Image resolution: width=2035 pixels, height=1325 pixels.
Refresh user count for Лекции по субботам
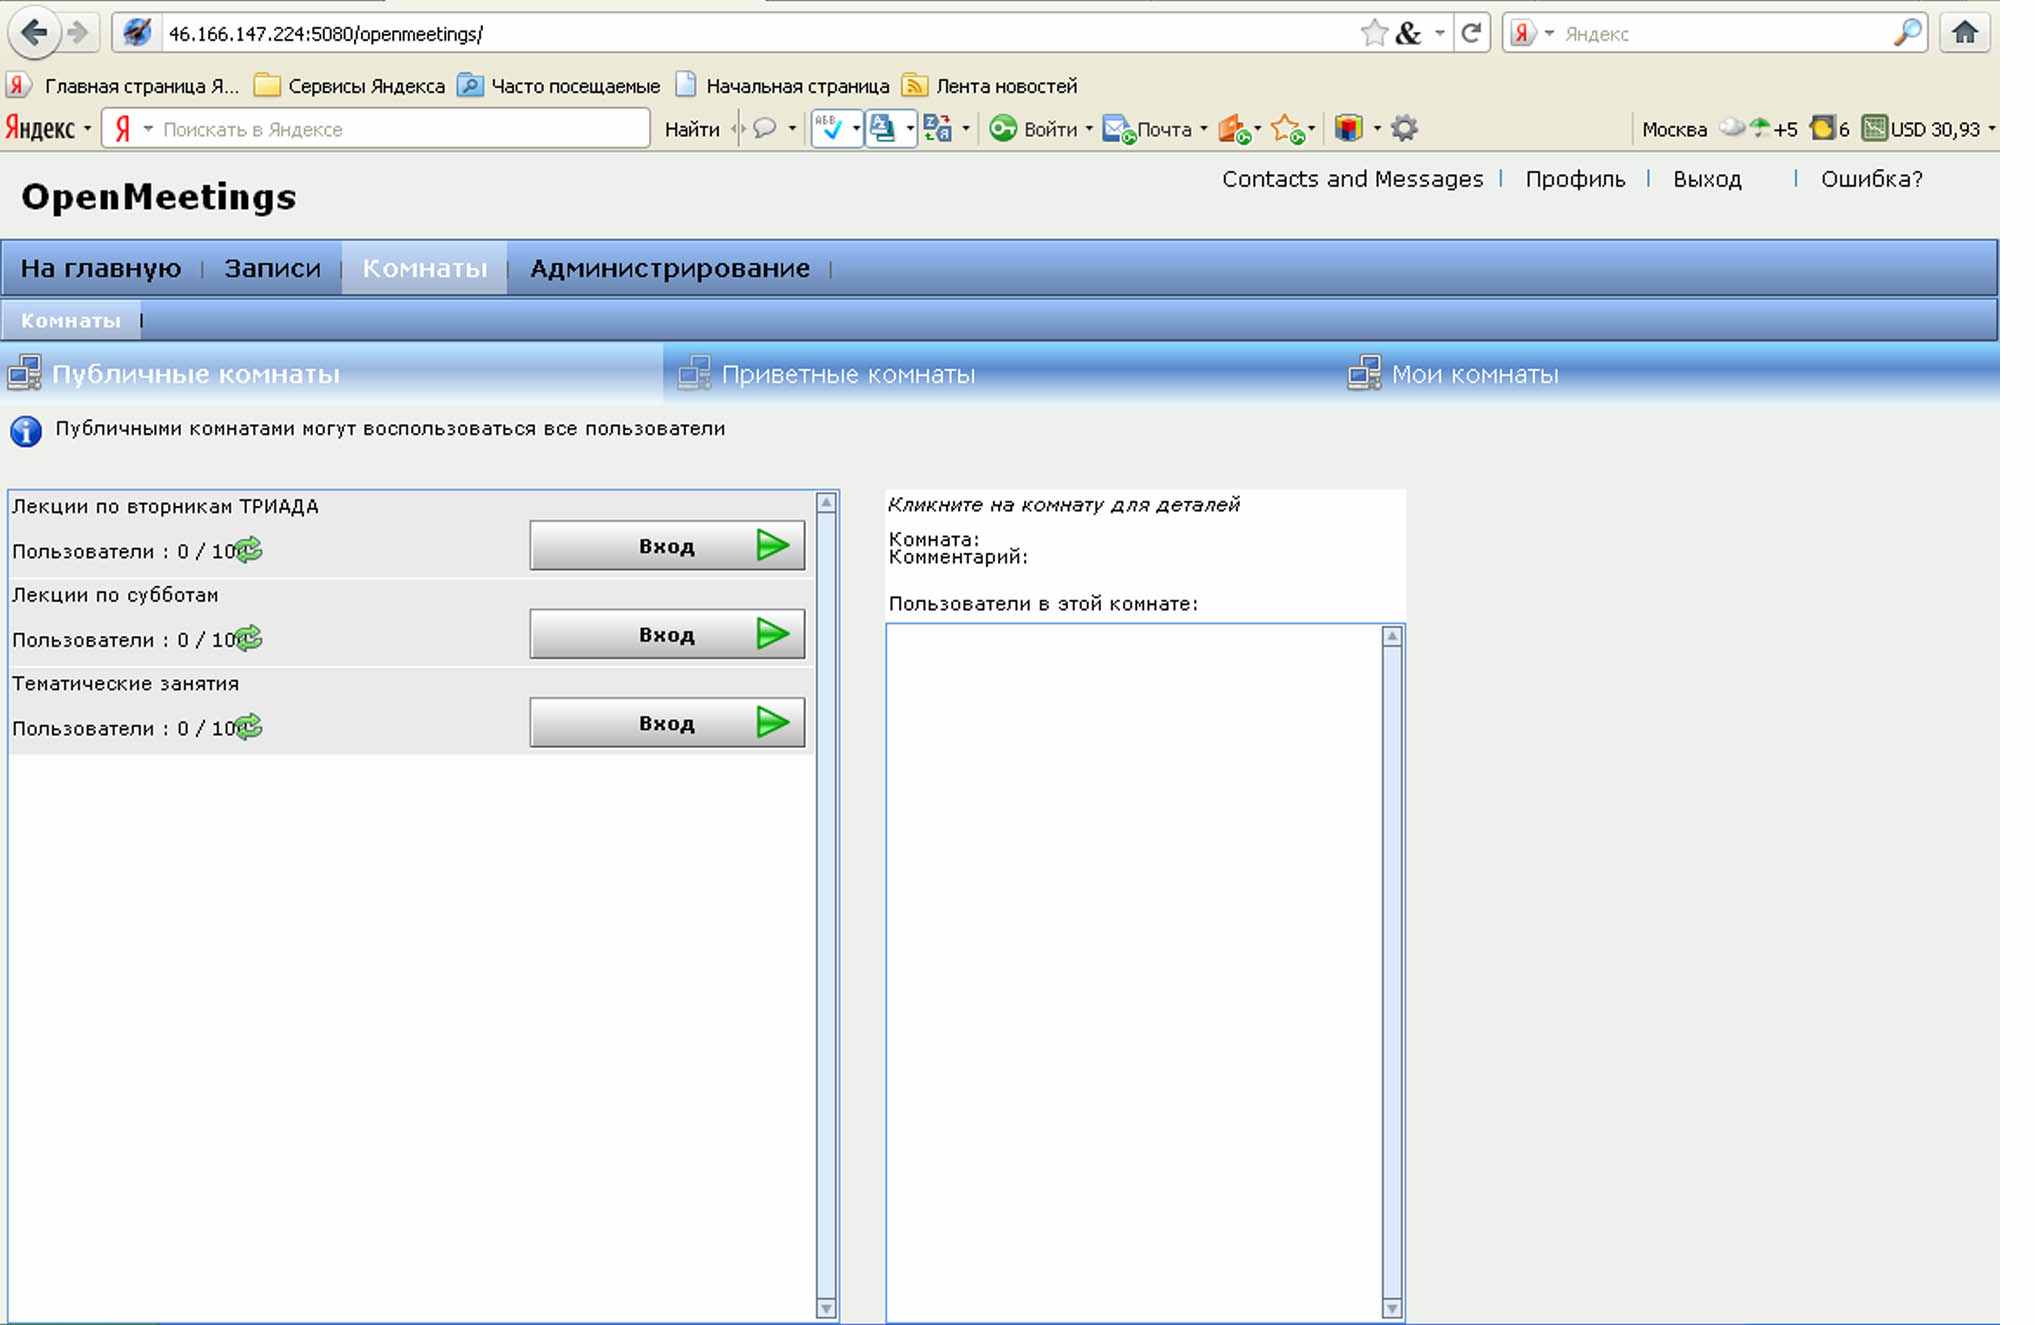248,638
